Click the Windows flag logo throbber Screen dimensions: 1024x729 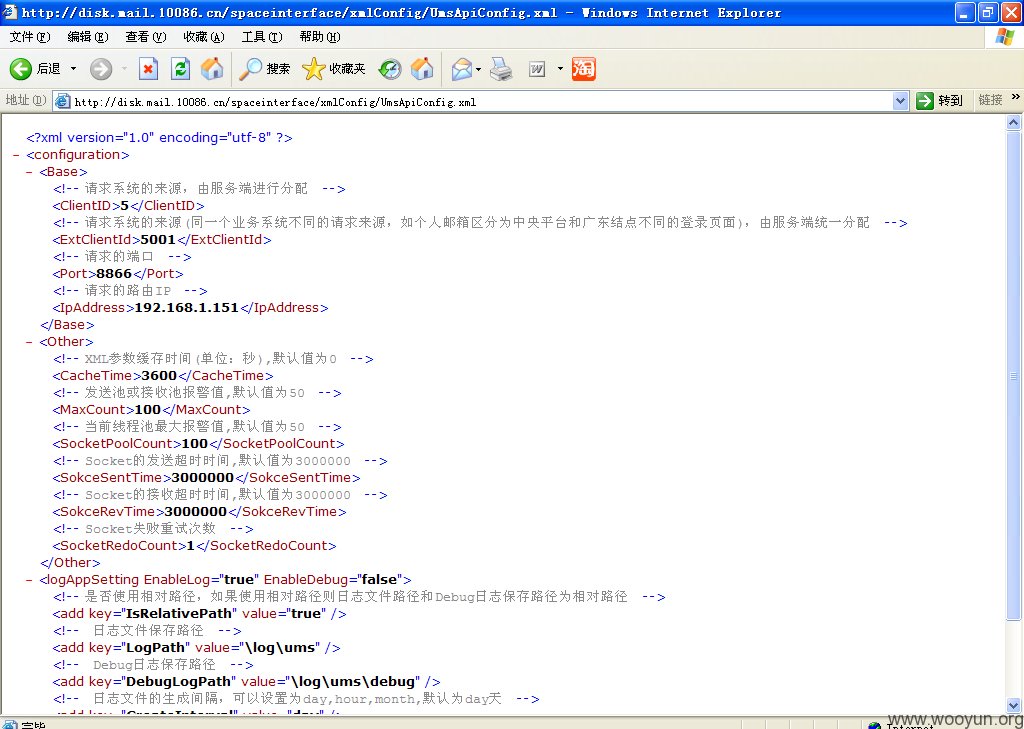[x=1004, y=37]
